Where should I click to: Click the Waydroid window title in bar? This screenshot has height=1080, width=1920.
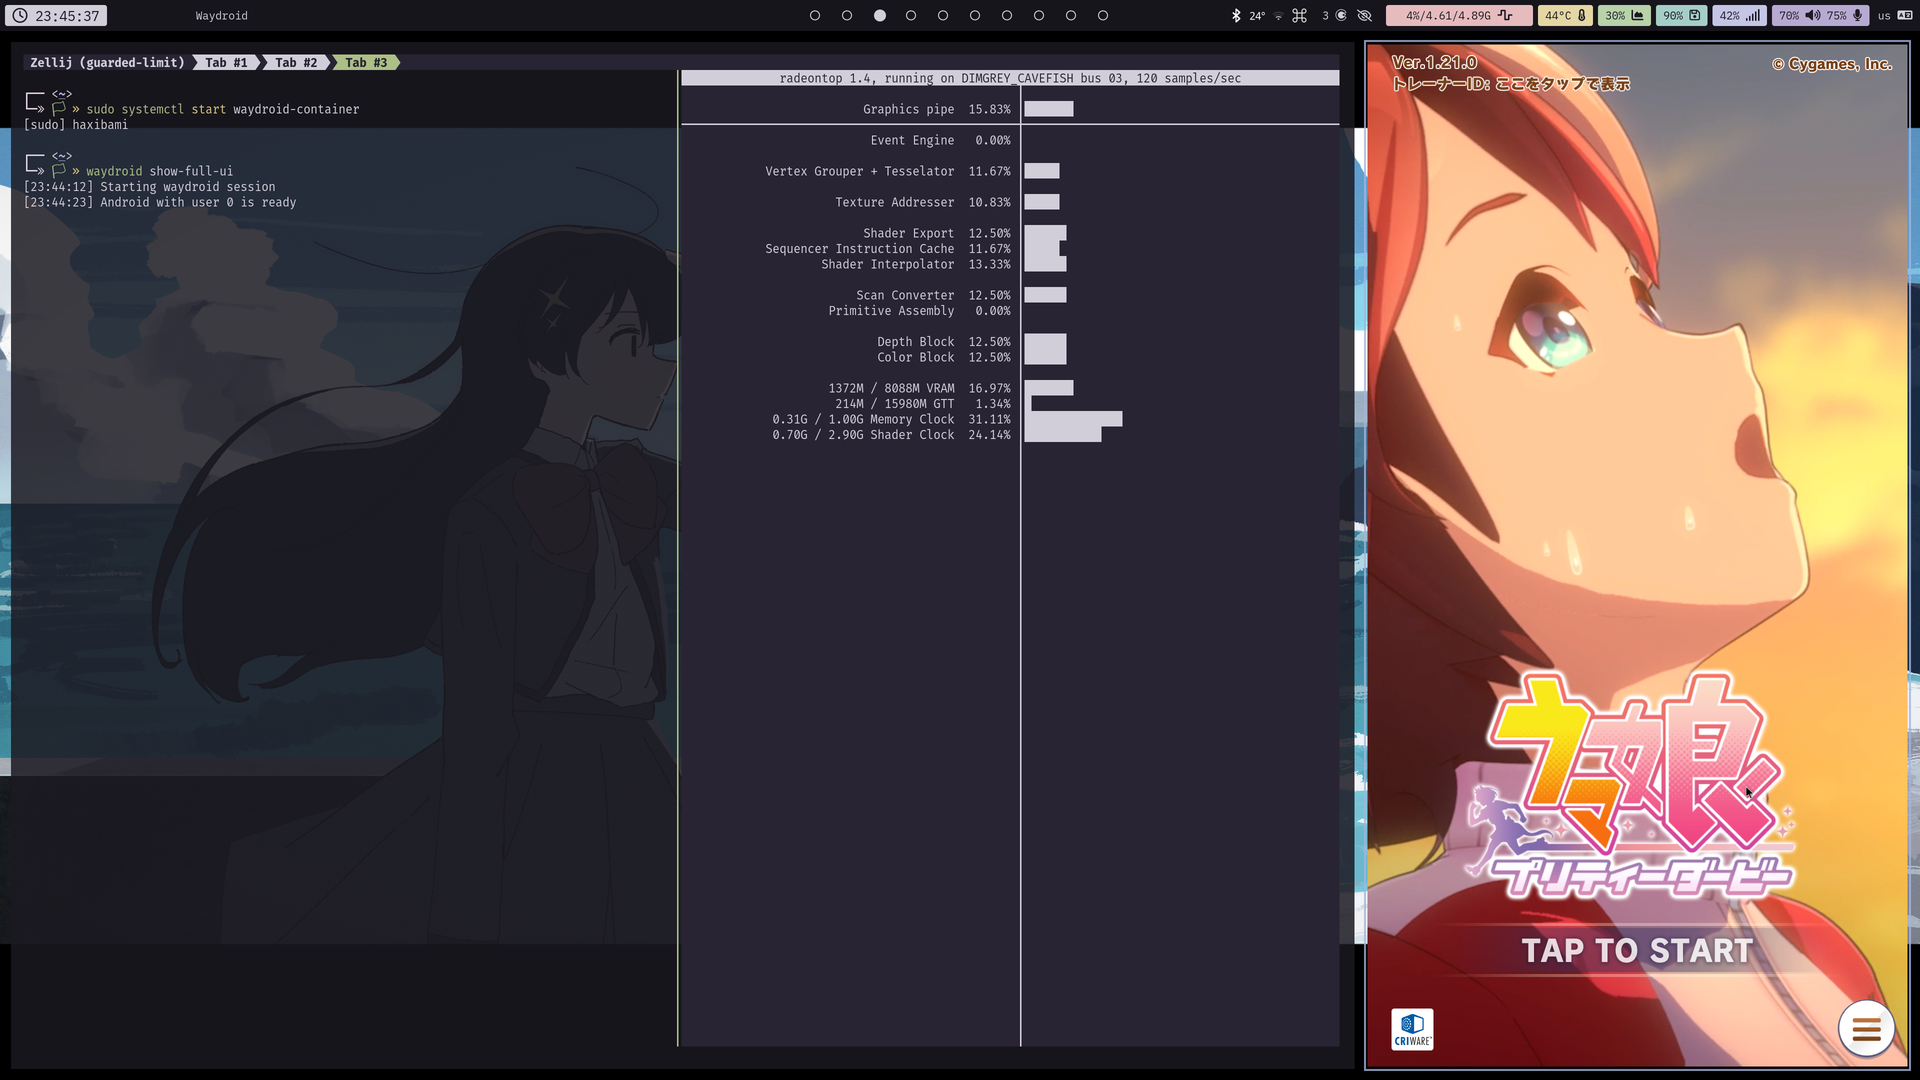click(x=221, y=16)
